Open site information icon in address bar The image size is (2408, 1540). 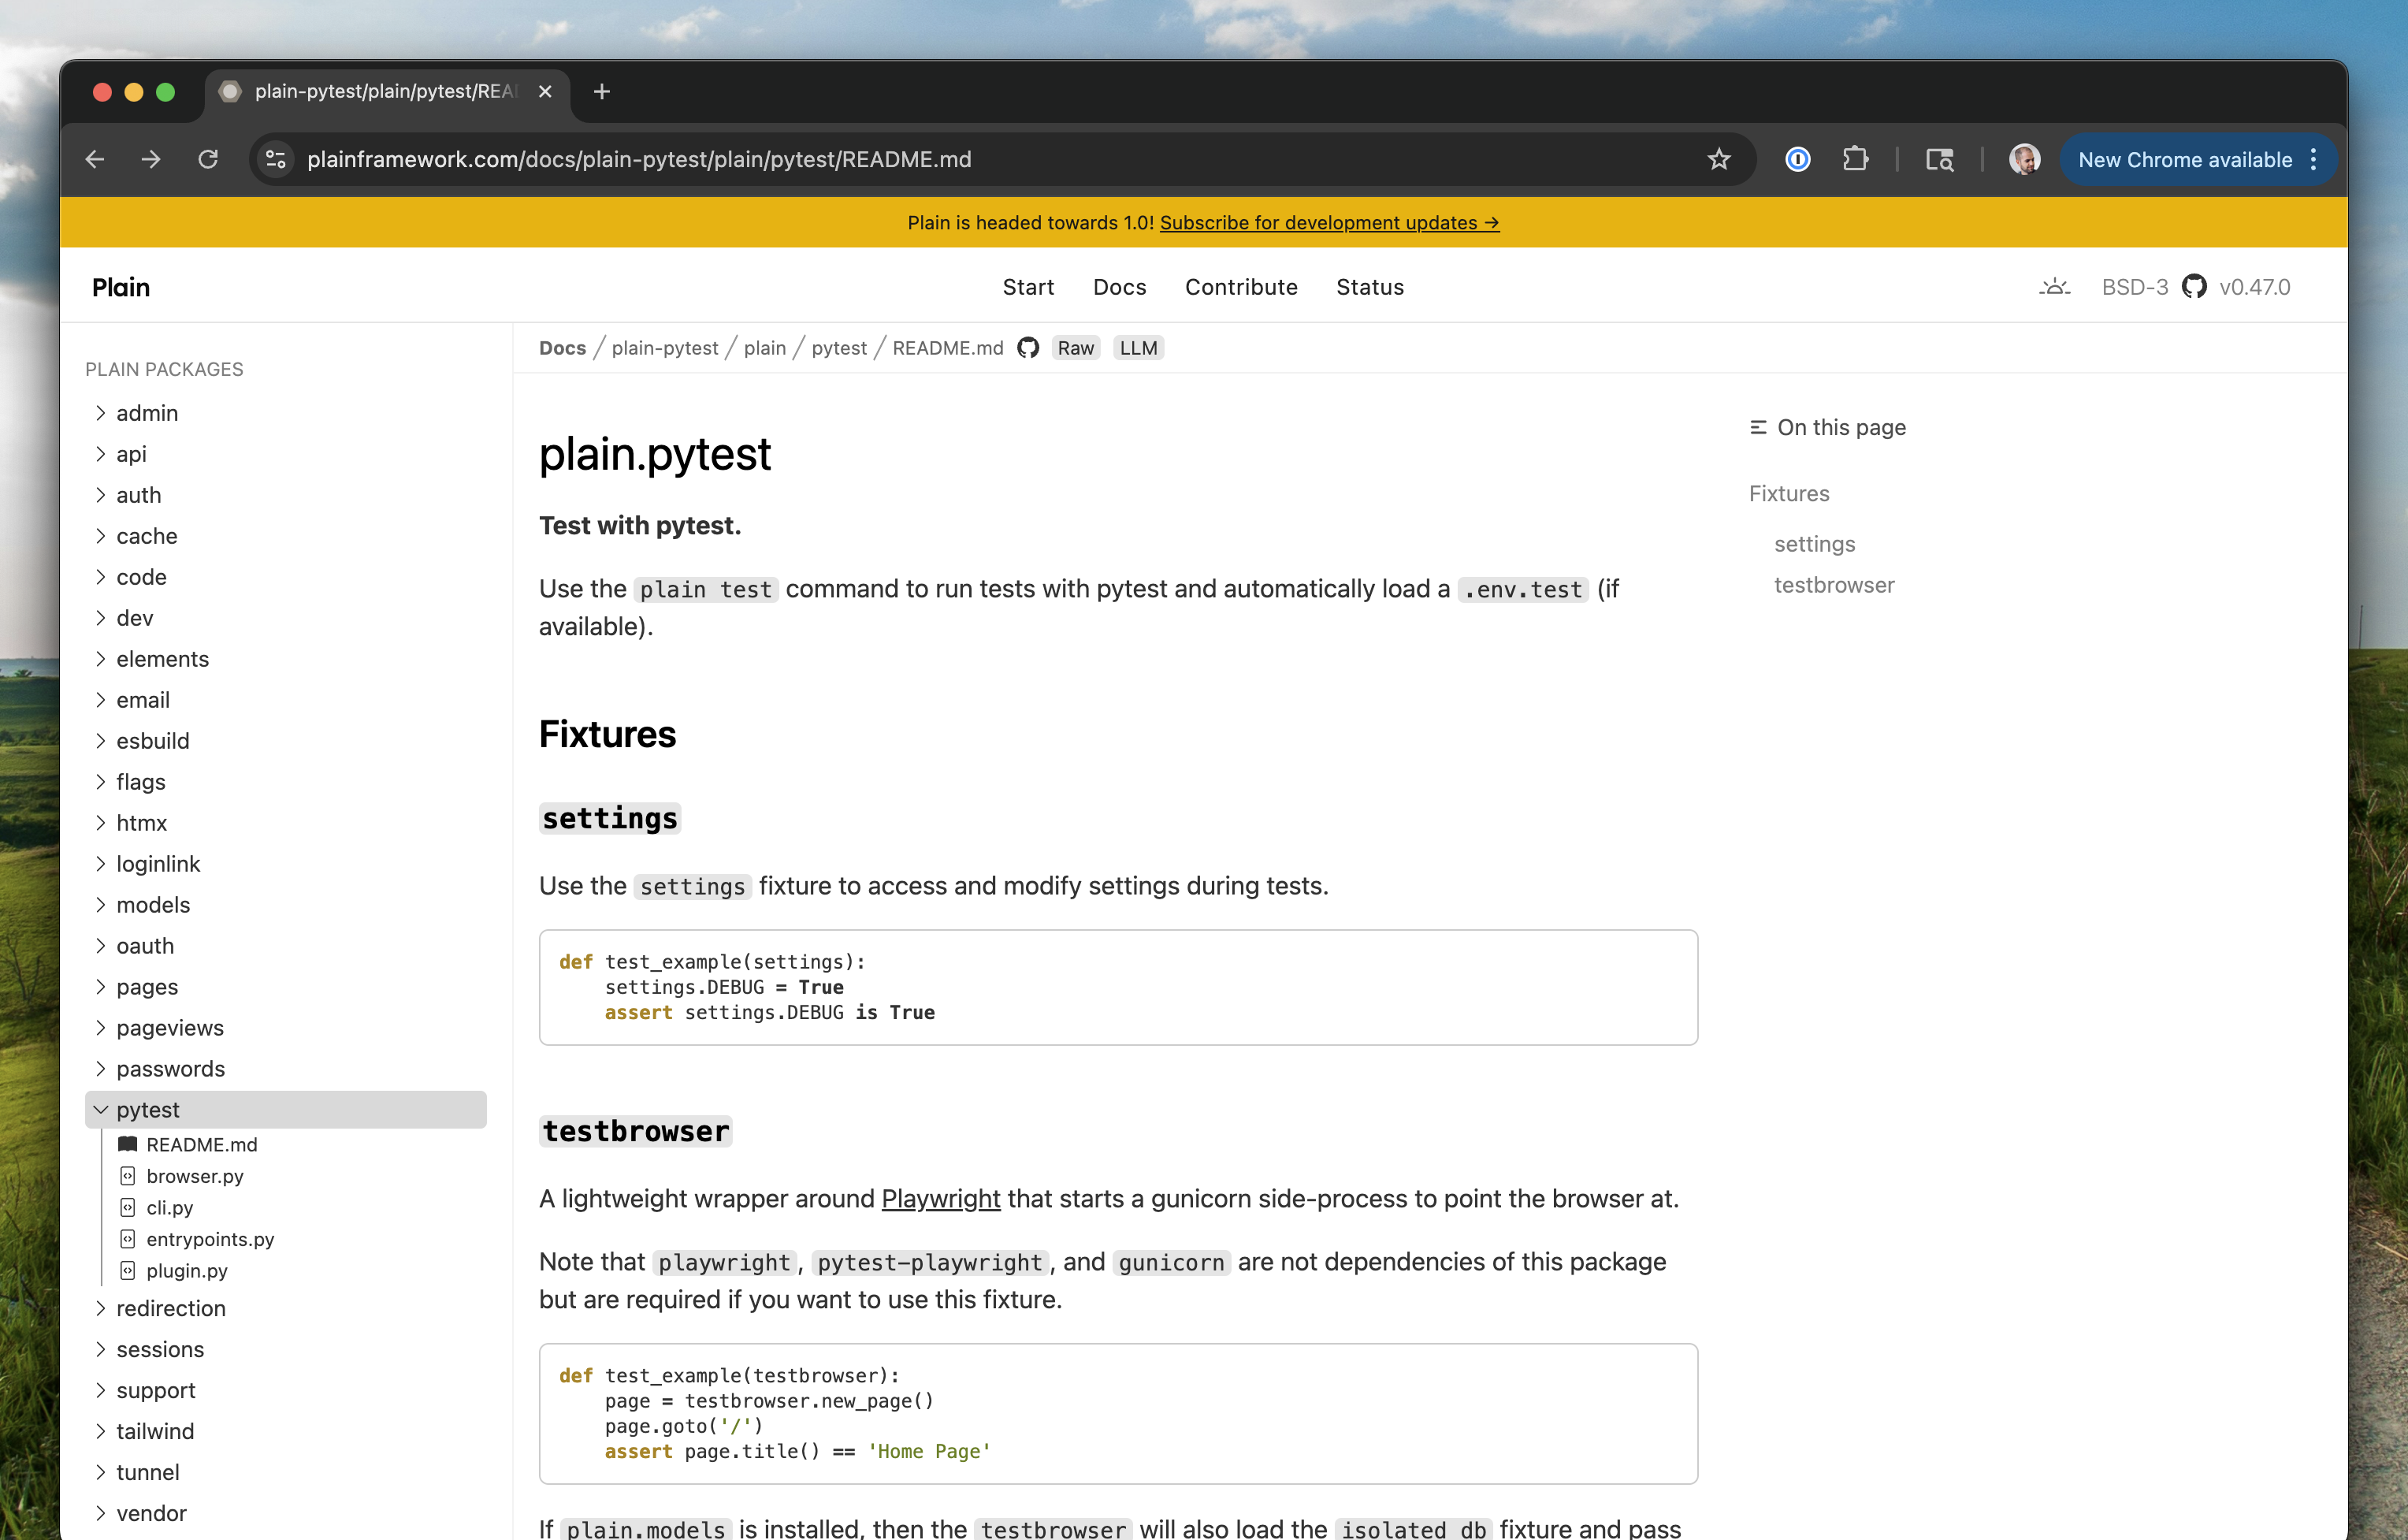(276, 160)
